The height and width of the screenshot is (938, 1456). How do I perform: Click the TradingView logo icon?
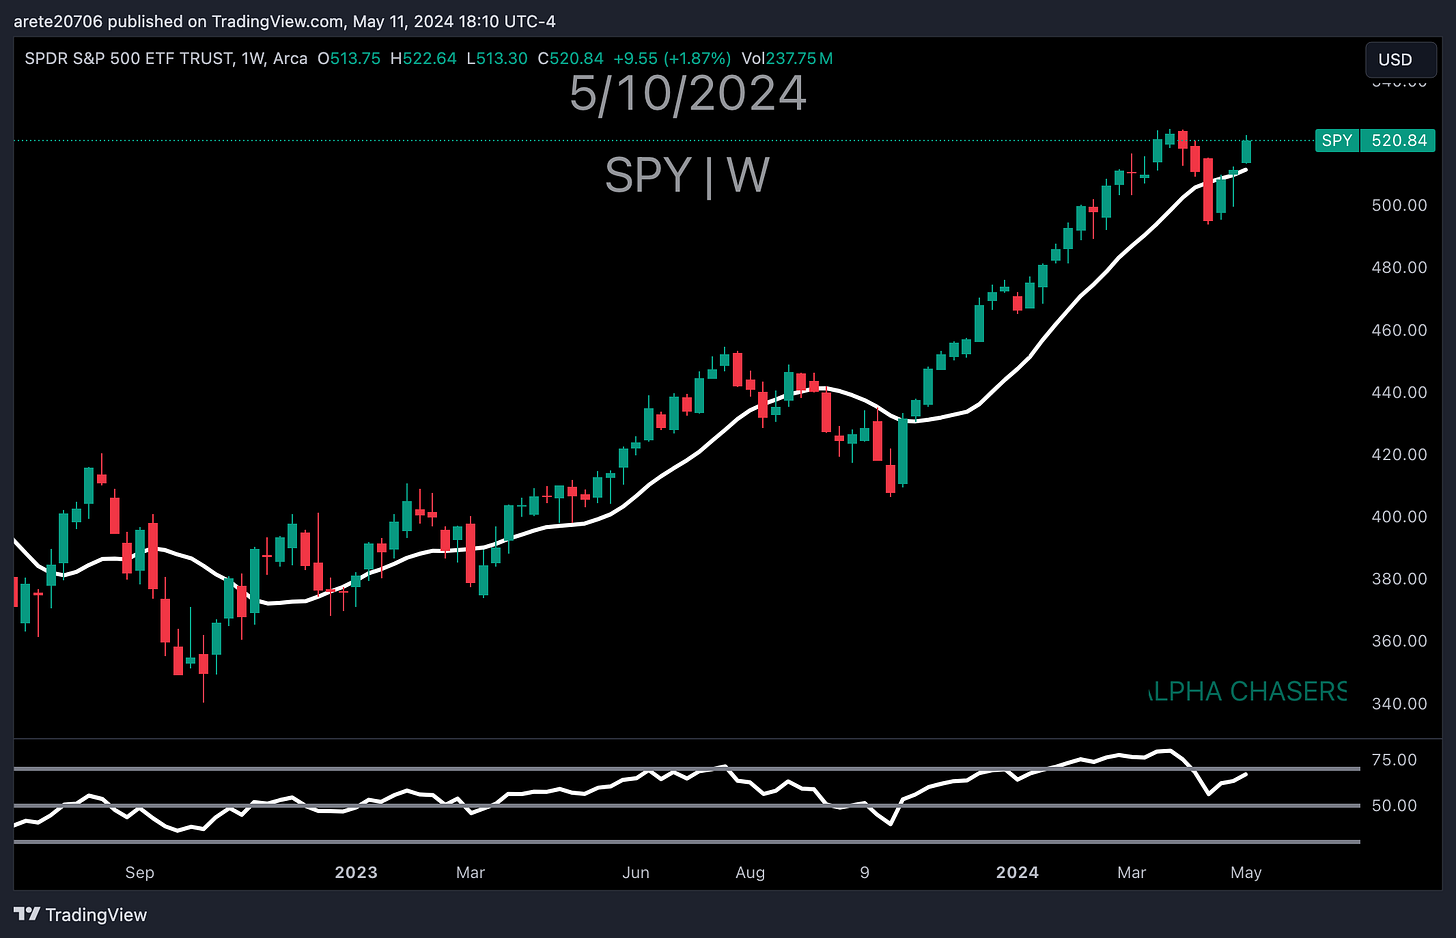coord(27,914)
